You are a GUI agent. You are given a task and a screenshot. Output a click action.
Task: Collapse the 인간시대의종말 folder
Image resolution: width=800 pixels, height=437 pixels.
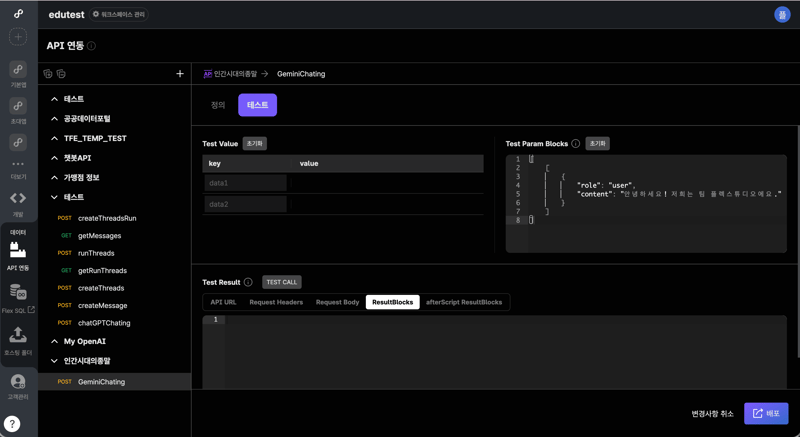tap(55, 361)
